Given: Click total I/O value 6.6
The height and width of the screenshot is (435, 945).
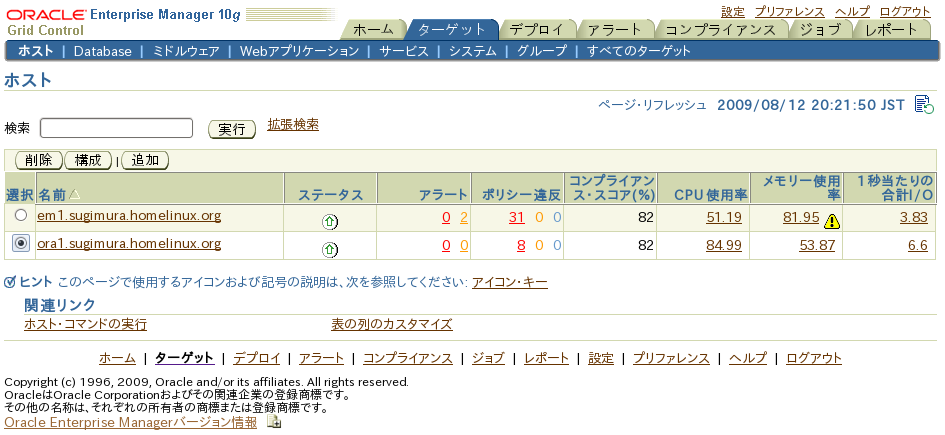Looking at the screenshot, I should pyautogui.click(x=918, y=246).
